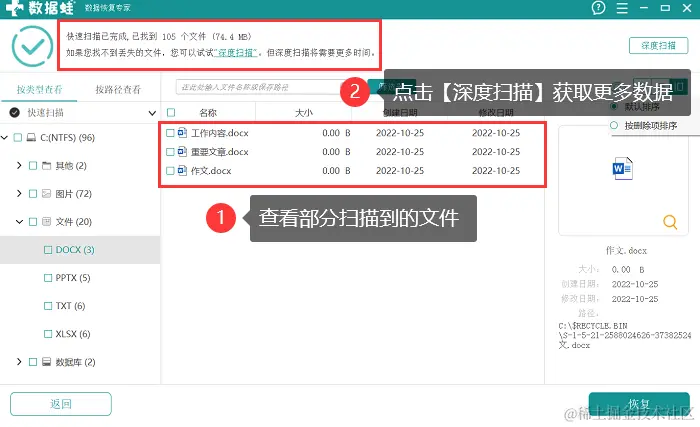Open the help question mark icon
700x427 pixels.
[x=598, y=8]
